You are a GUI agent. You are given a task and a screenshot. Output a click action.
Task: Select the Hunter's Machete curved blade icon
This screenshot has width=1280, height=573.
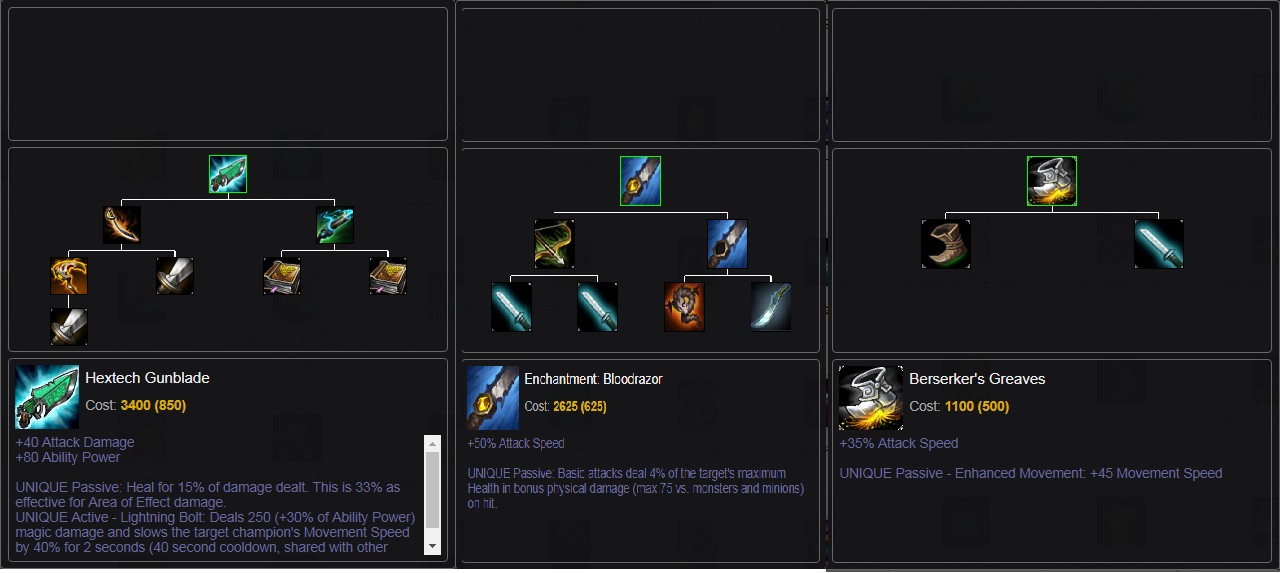pyautogui.click(x=771, y=307)
